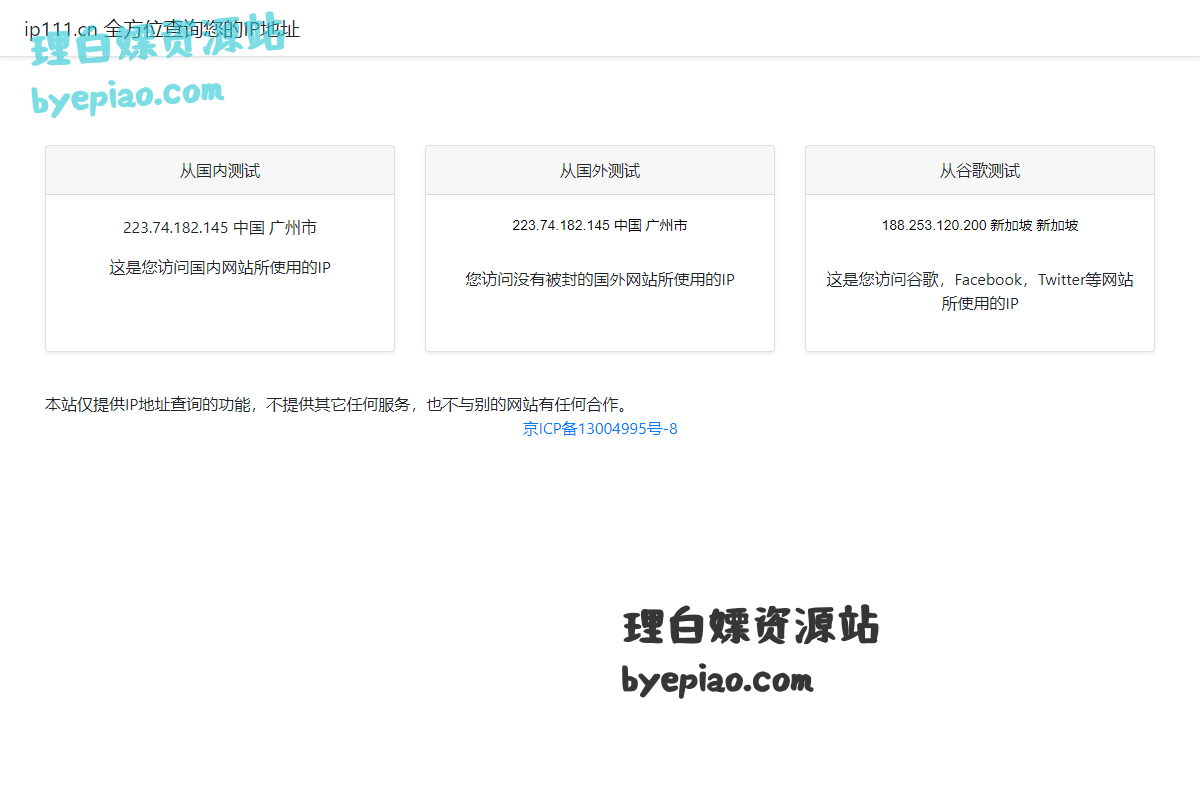Select the IP text in 从国内测试 card
The height and width of the screenshot is (800, 1200).
(x=220, y=228)
